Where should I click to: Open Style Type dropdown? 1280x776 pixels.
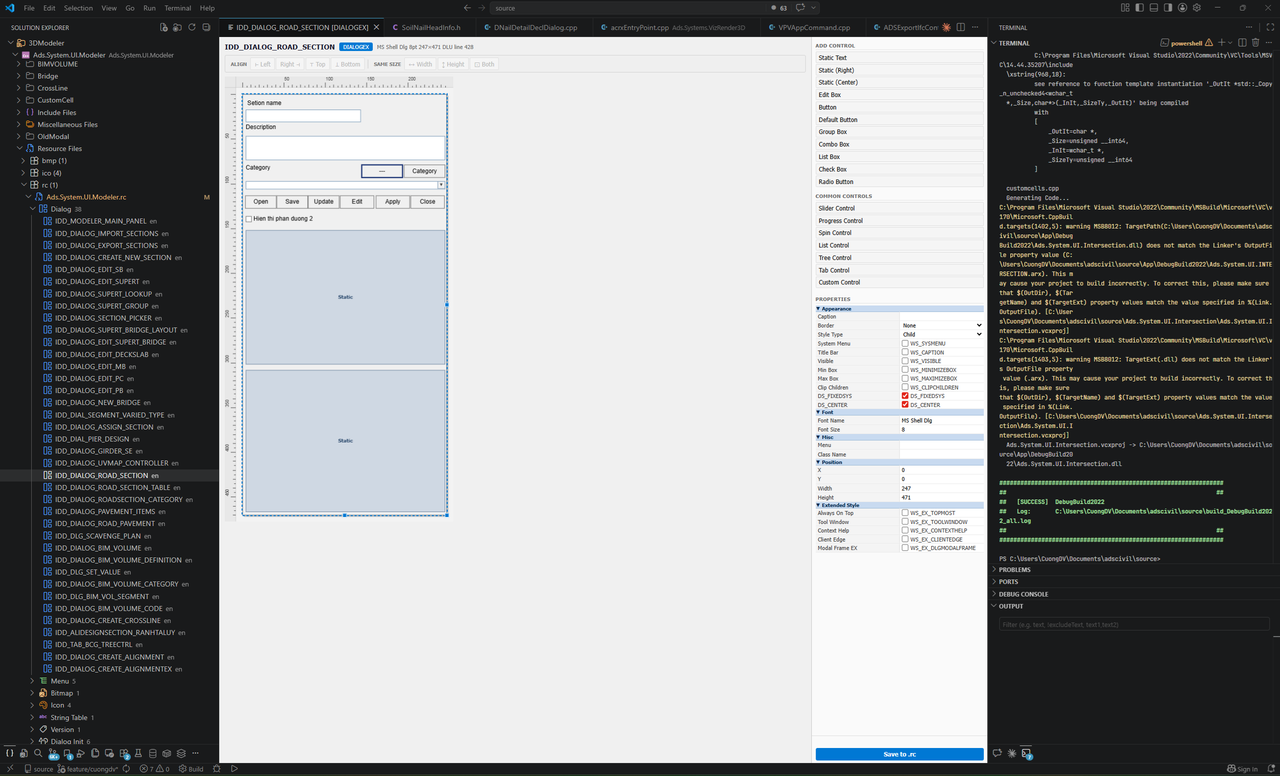[941, 335]
